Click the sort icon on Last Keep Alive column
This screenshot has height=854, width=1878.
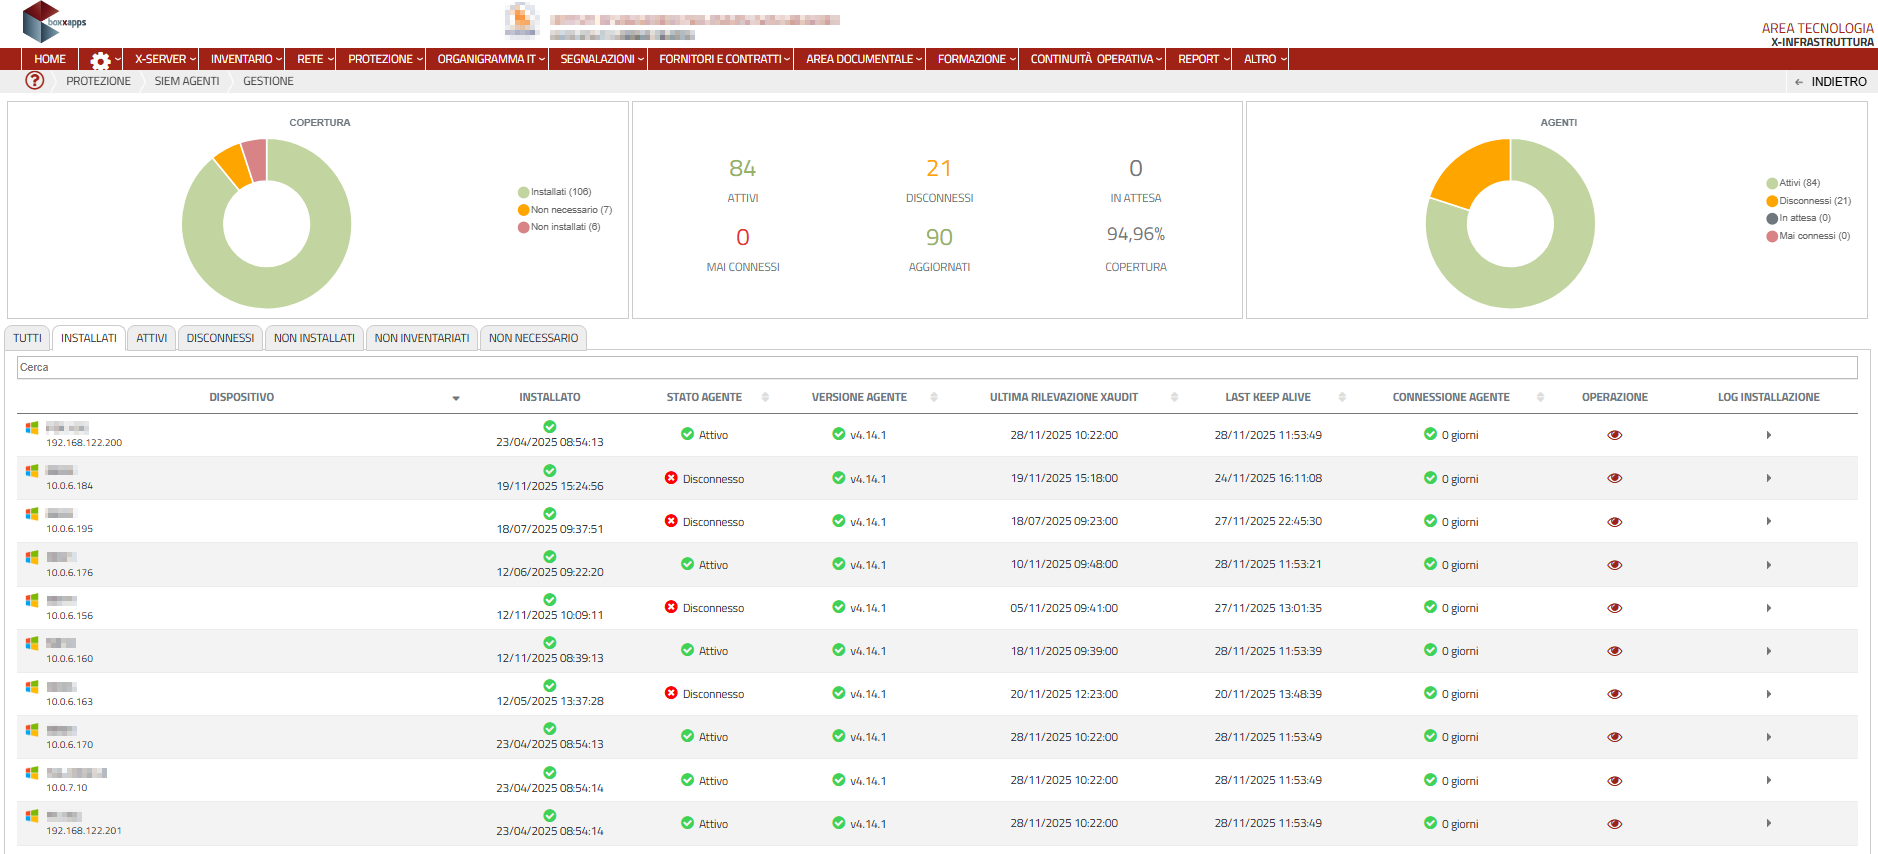click(1342, 397)
